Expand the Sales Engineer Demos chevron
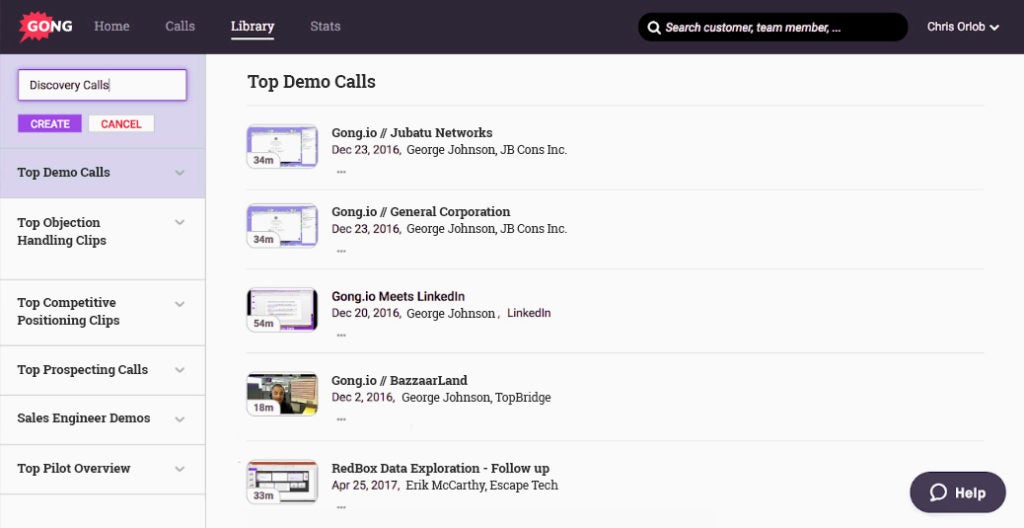 [180, 419]
